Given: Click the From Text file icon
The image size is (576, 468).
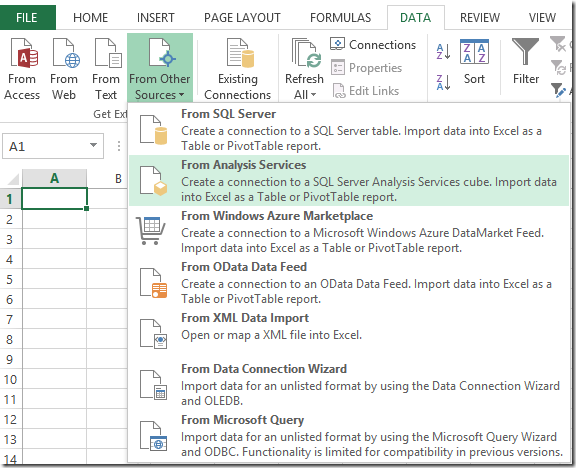Looking at the screenshot, I should 108,53.
